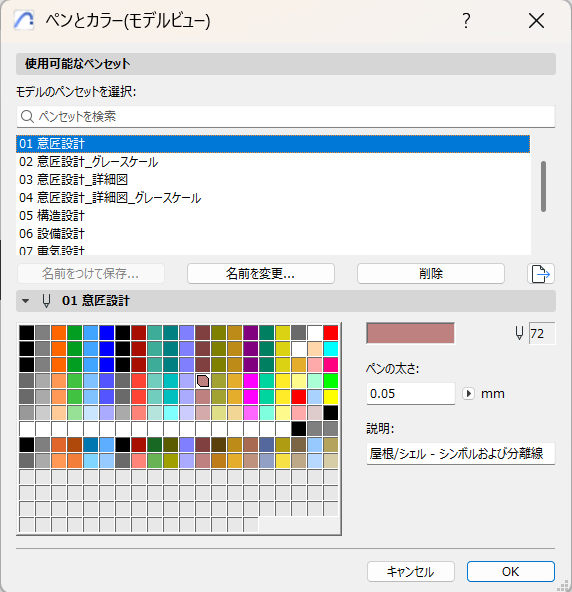This screenshot has height=592, width=572.
Task: Click the ArchiCAD app icon in the title bar
Action: [24, 20]
